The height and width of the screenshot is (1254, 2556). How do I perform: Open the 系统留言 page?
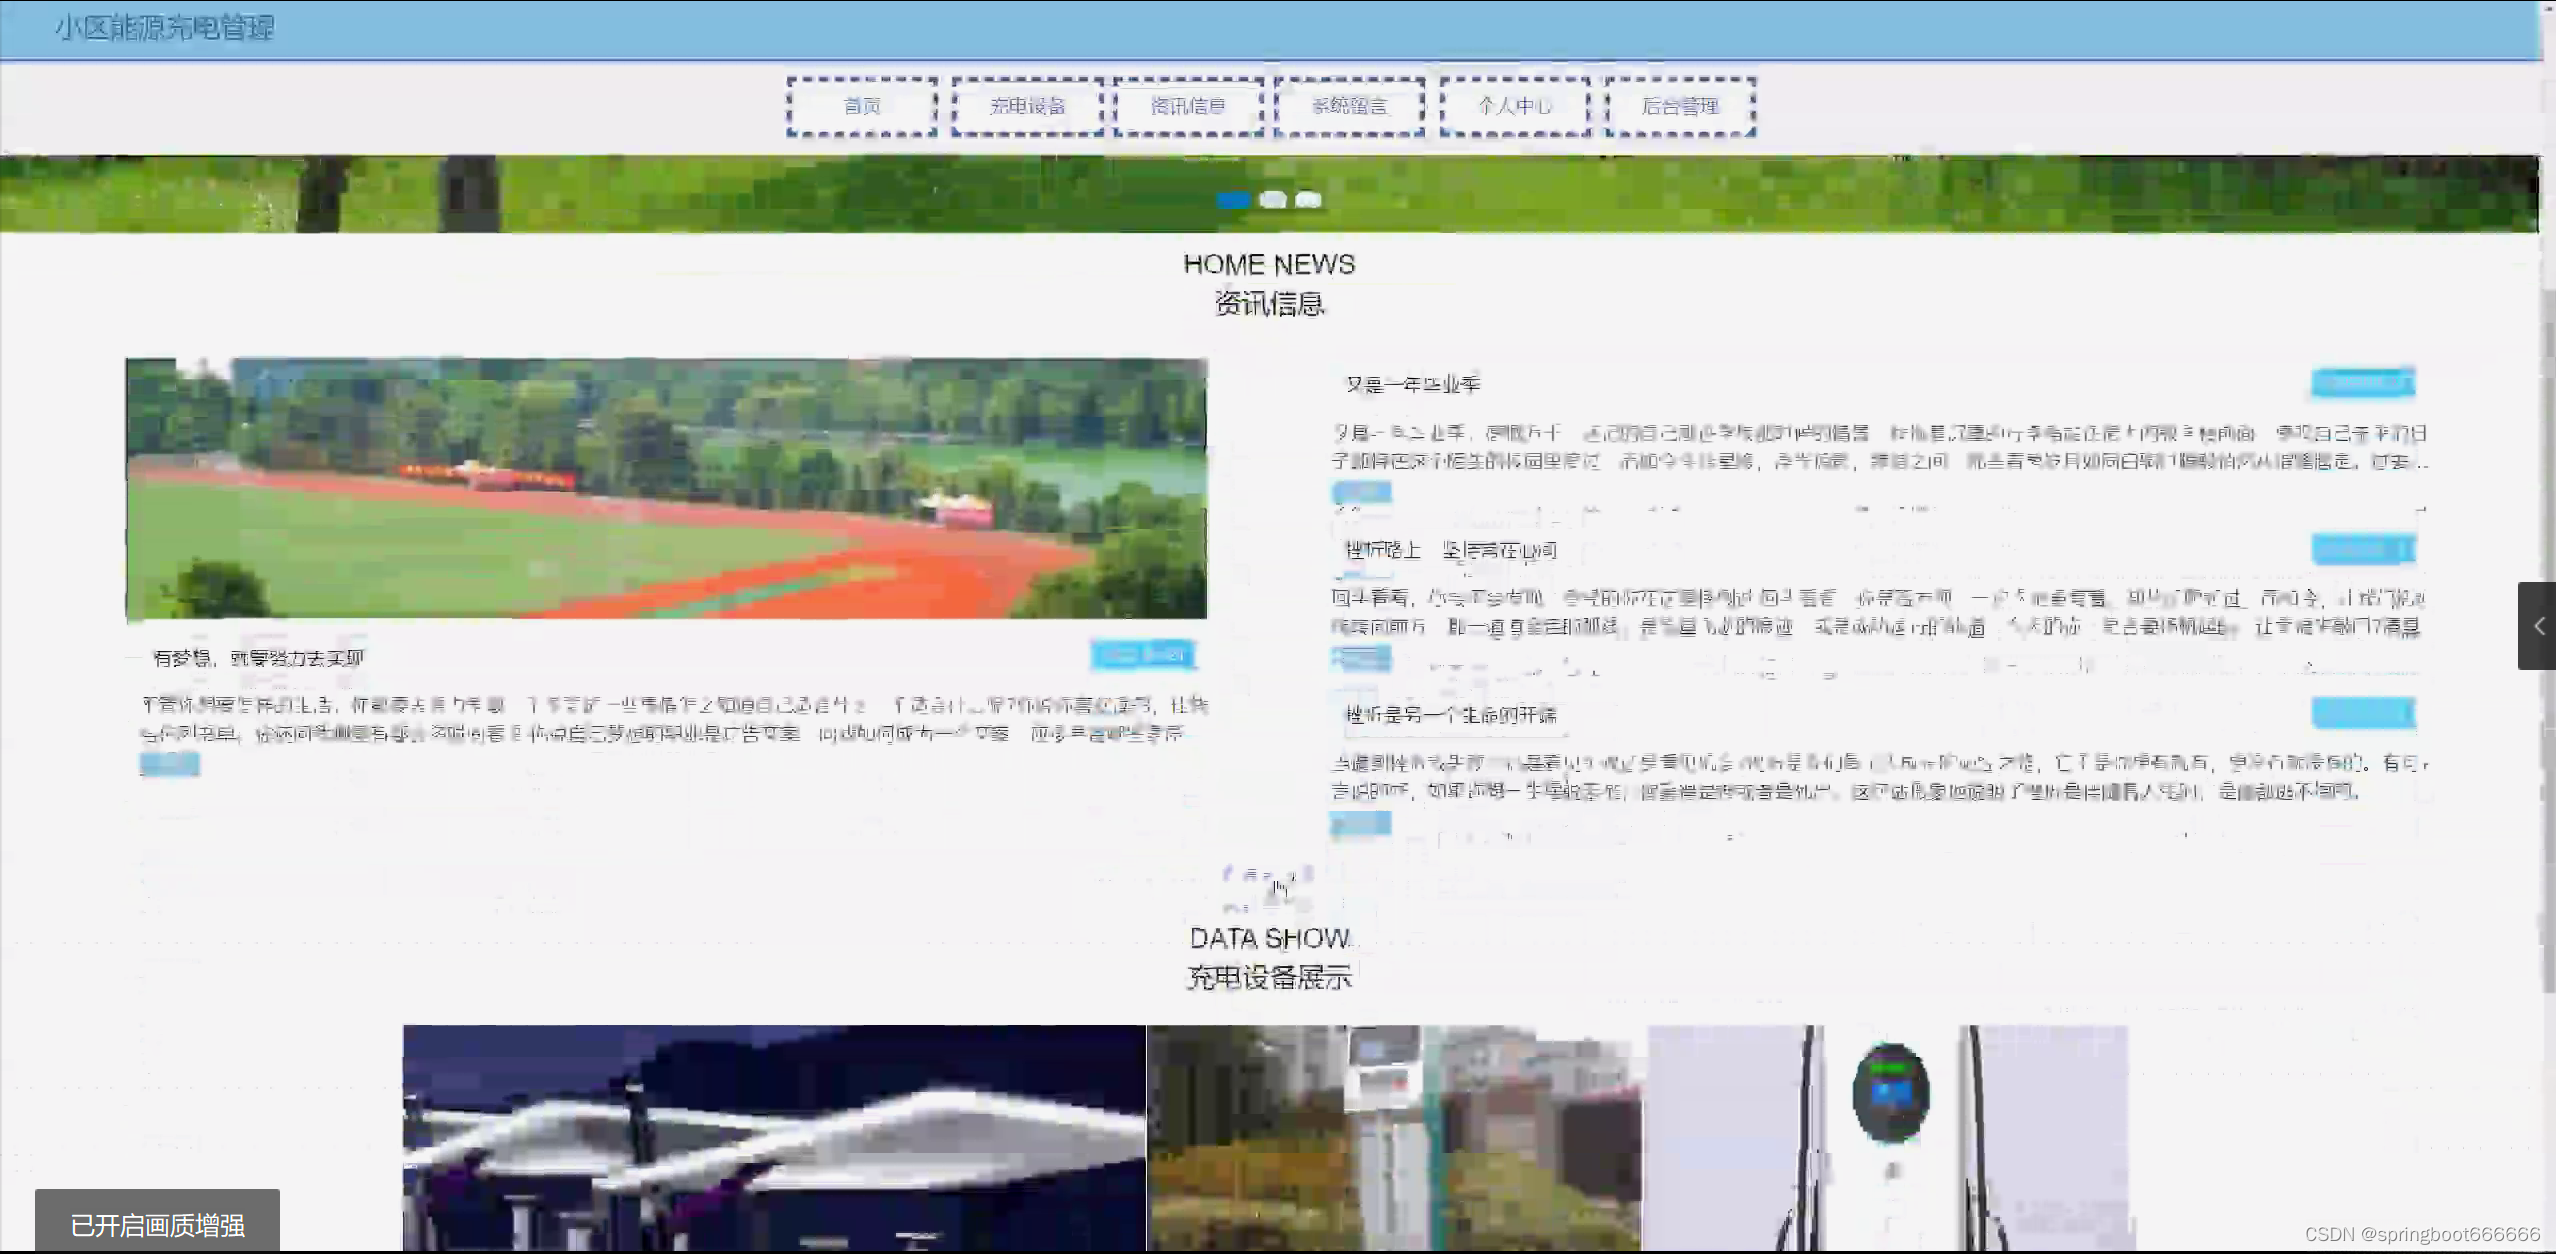tap(1349, 106)
